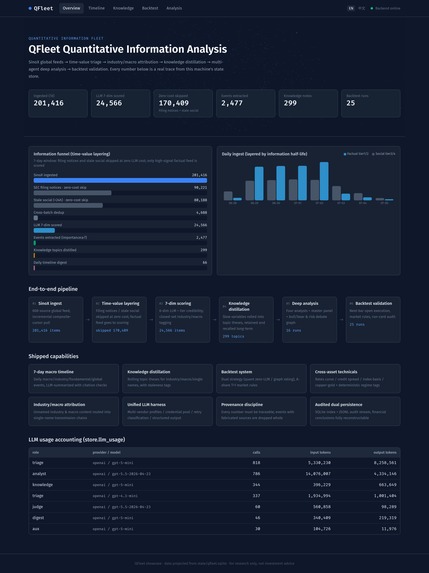Toggle the gray Social legend swatch

pos(373,154)
